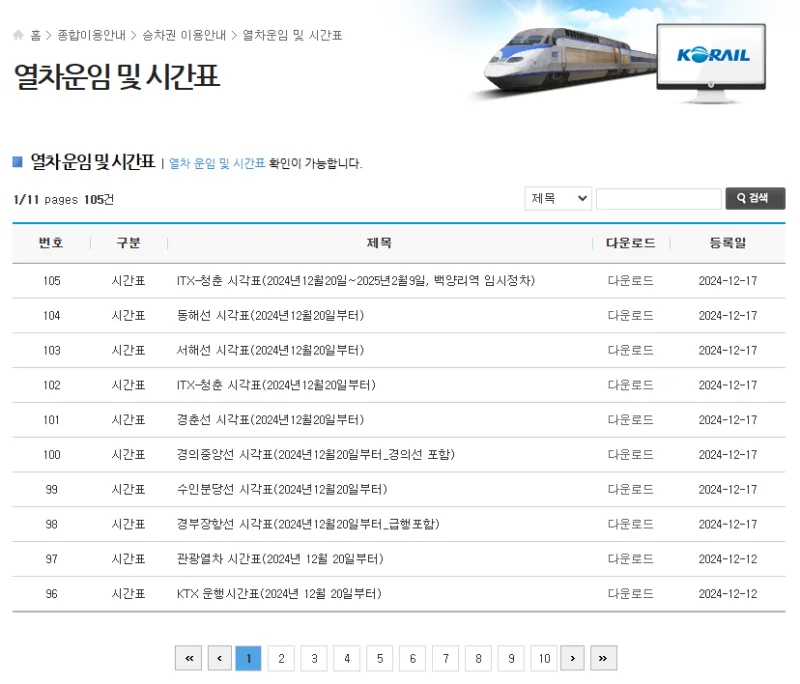Screen dimensions: 800x684
Task: Open the 제목 search type dropdown
Action: (558, 198)
